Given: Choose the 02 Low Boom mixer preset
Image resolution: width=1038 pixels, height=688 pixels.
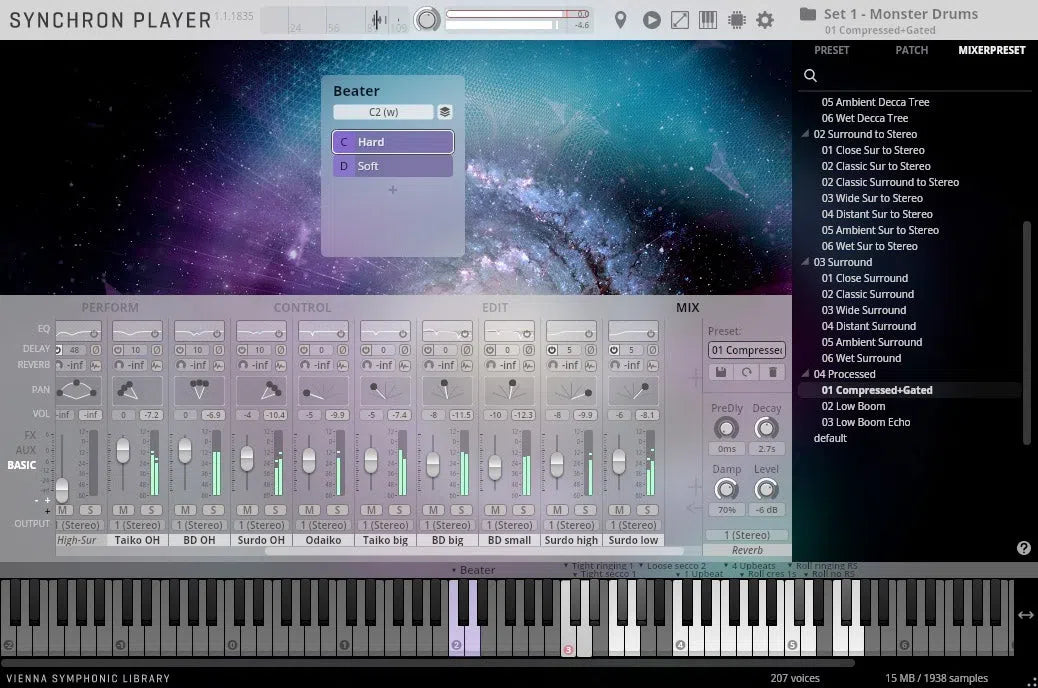Looking at the screenshot, I should [853, 406].
